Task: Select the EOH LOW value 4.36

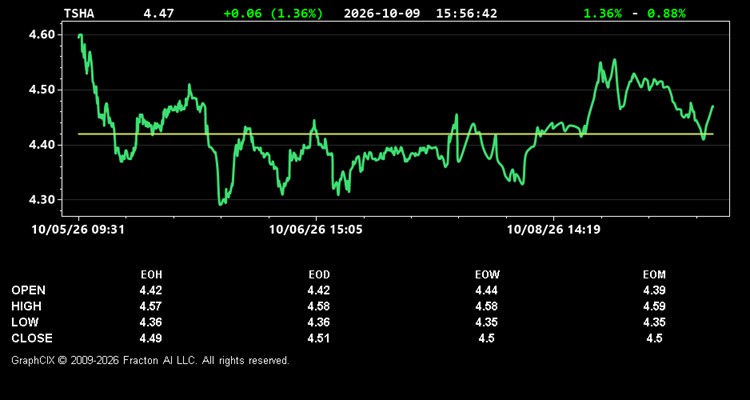Action: coord(151,322)
